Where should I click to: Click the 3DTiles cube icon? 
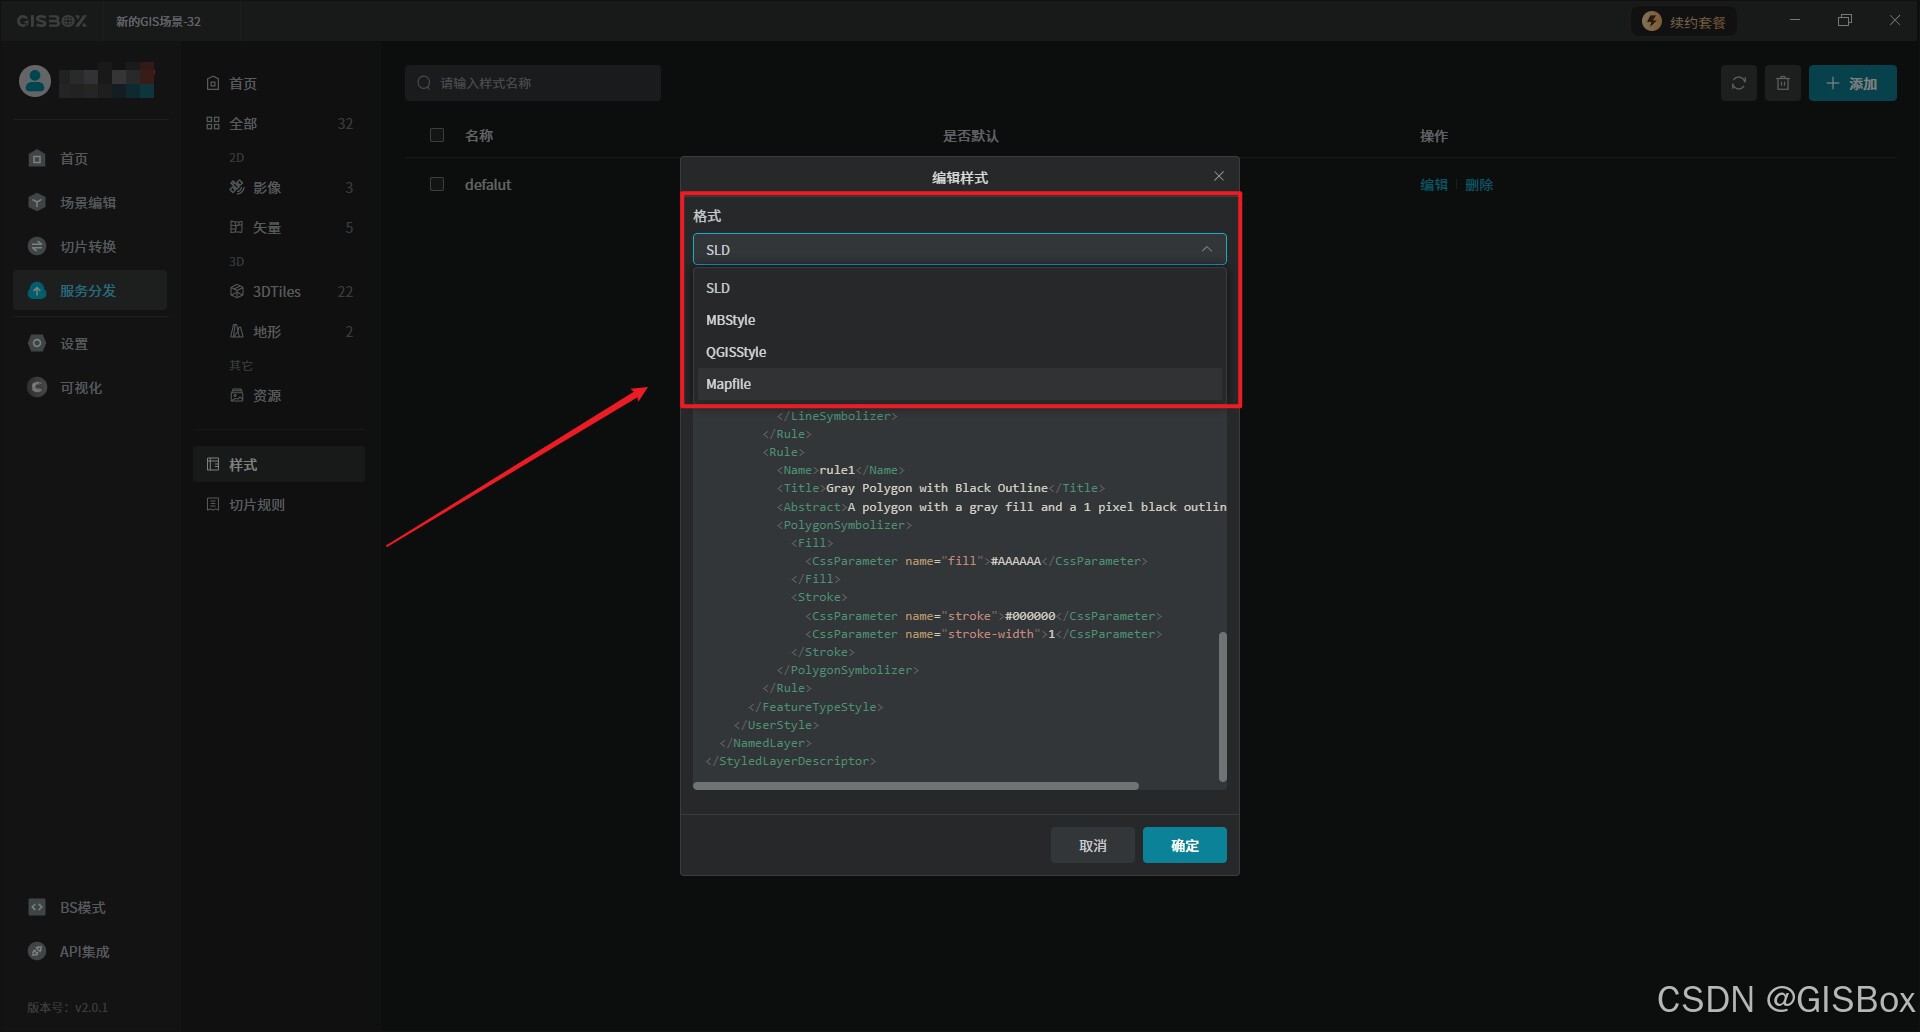pyautogui.click(x=237, y=291)
